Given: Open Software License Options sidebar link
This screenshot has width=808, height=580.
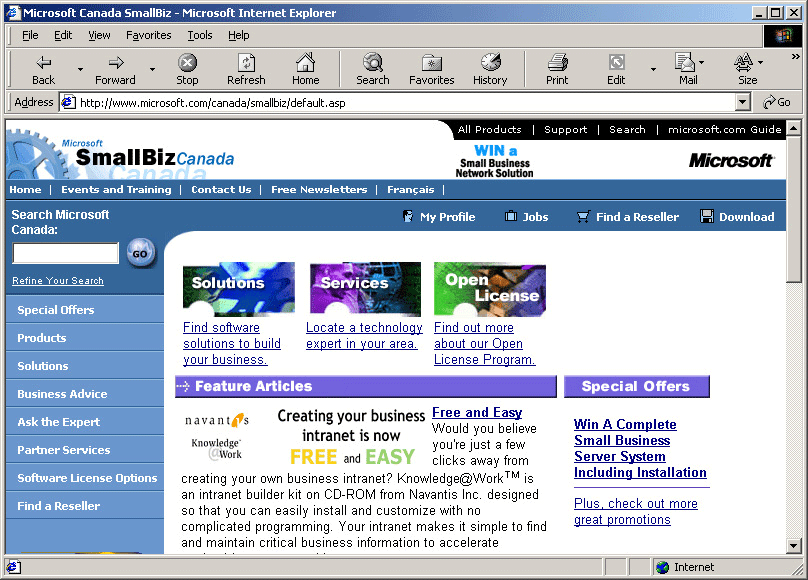Looking at the screenshot, I should [x=87, y=478].
